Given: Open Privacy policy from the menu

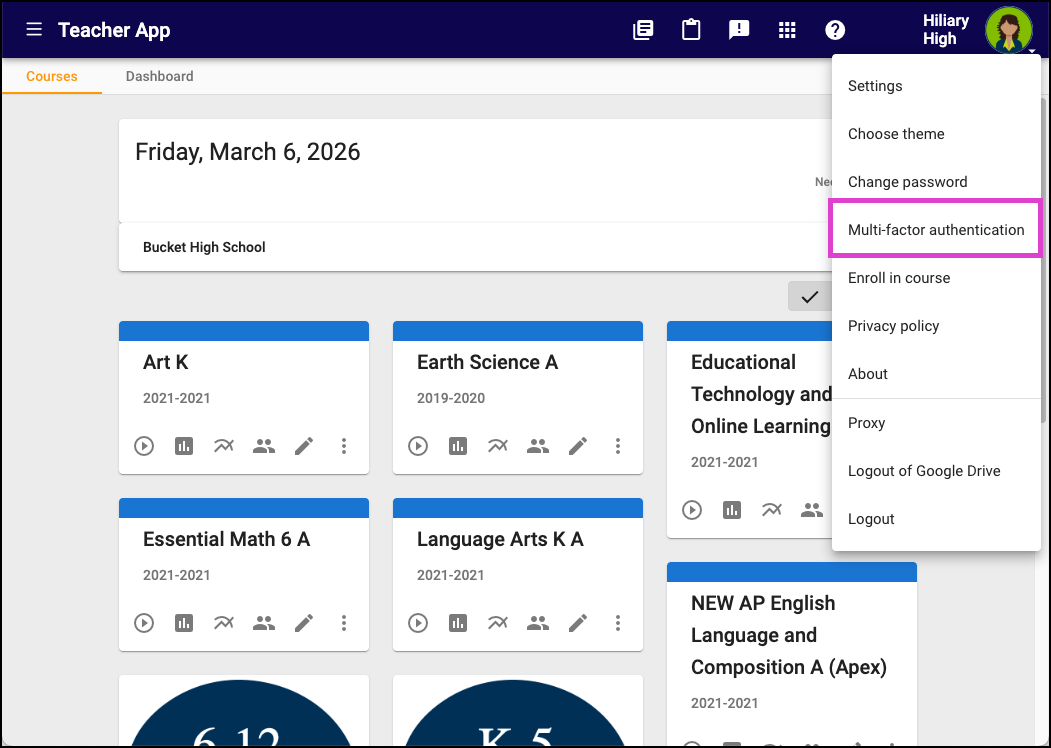Looking at the screenshot, I should [936, 326].
